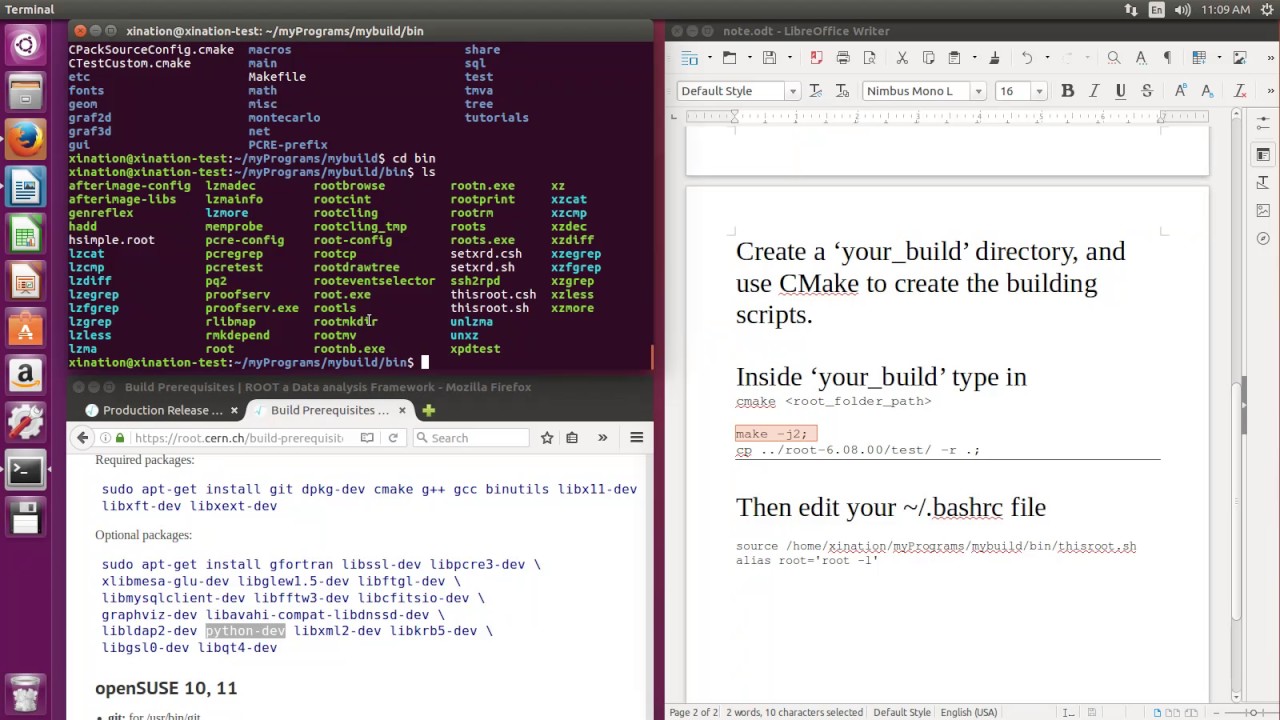Switch to single-page view in status bar

(1157, 712)
